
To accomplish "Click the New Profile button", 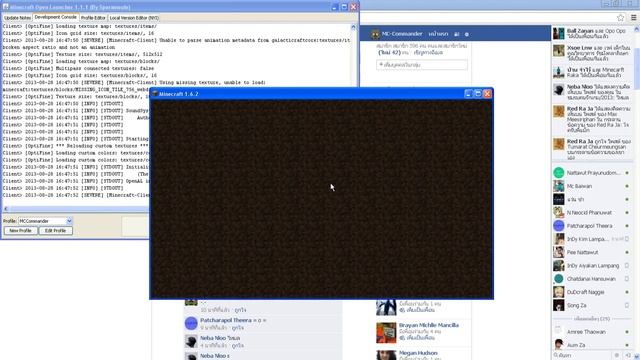I will click(20, 231).
